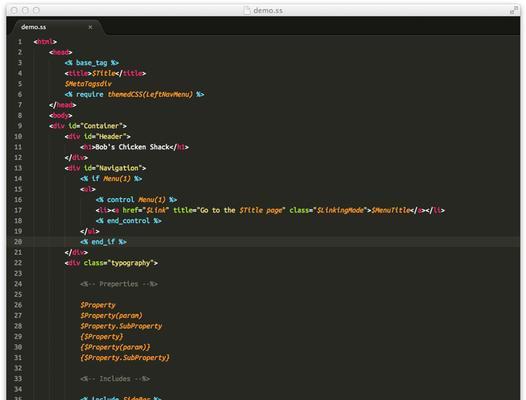Screen dimensions: 526x400
Task: Click the demo.ss window title text
Action: coord(268,10)
